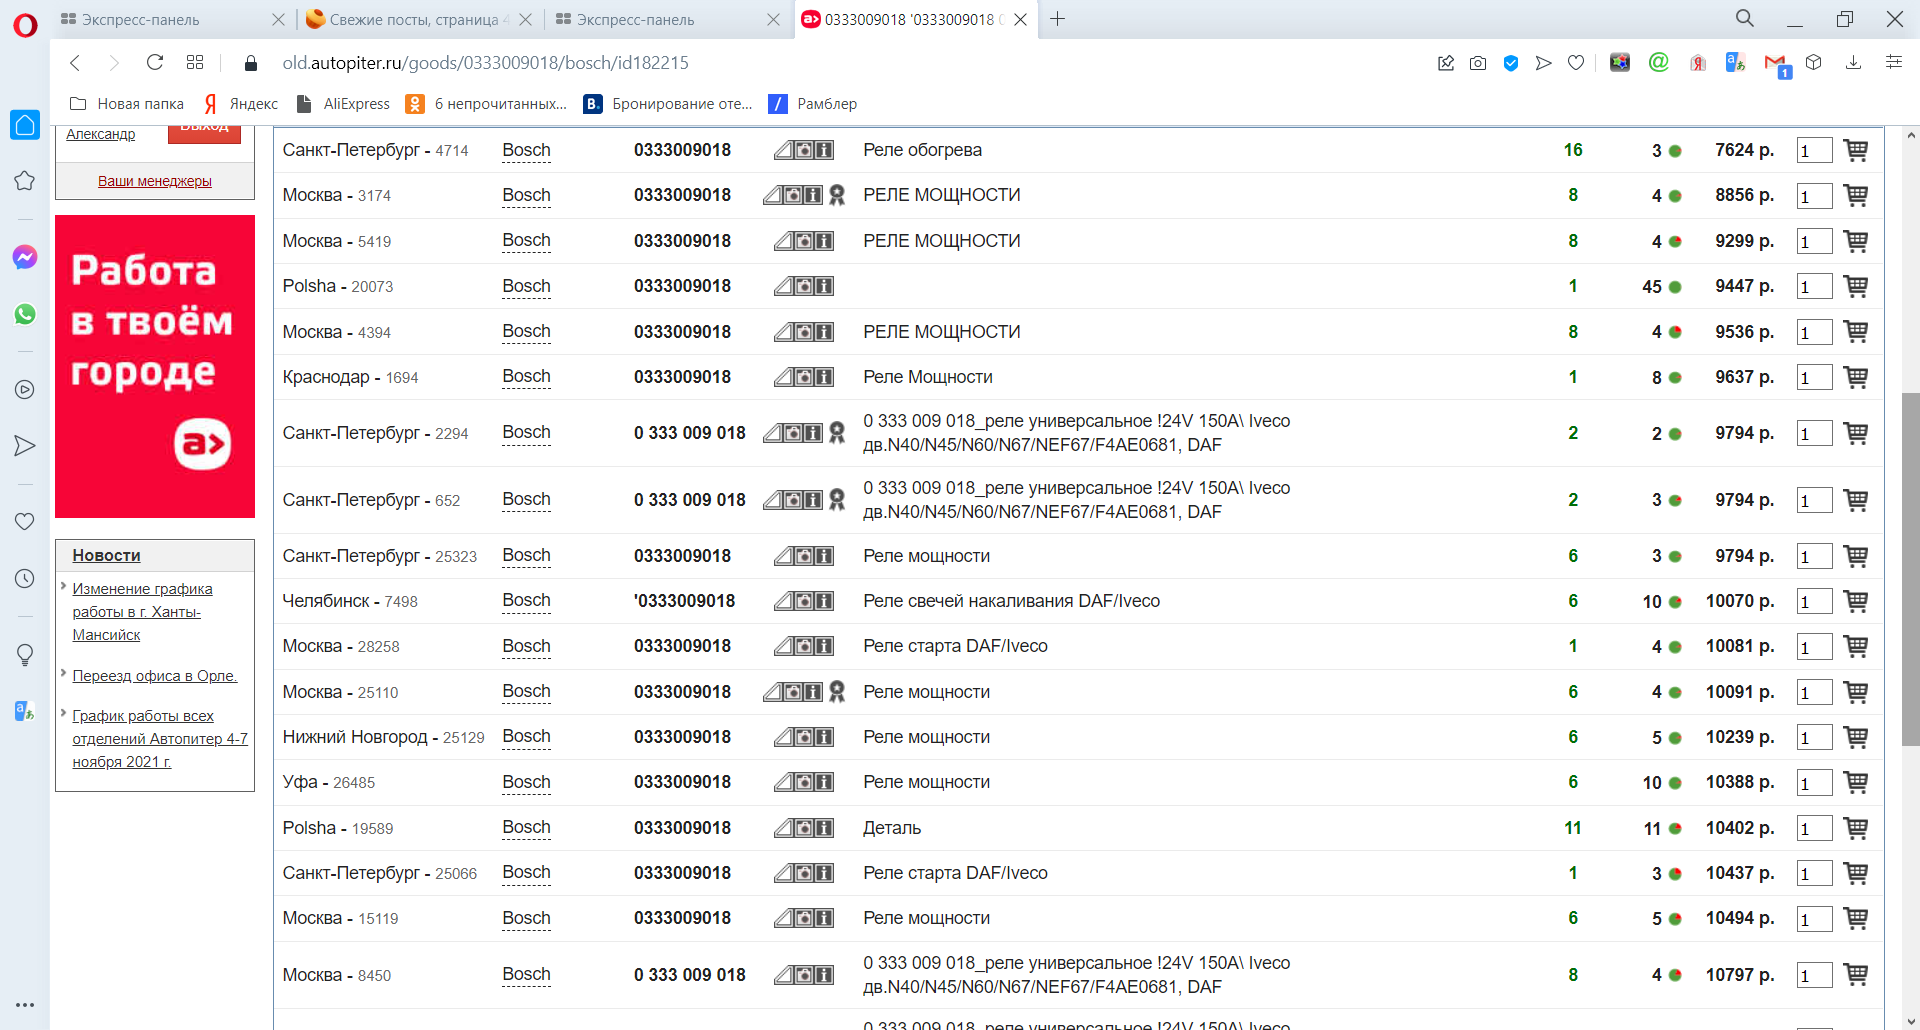Click the Bosch brand link in the Уфа row
The image size is (1920, 1030).
click(x=526, y=782)
